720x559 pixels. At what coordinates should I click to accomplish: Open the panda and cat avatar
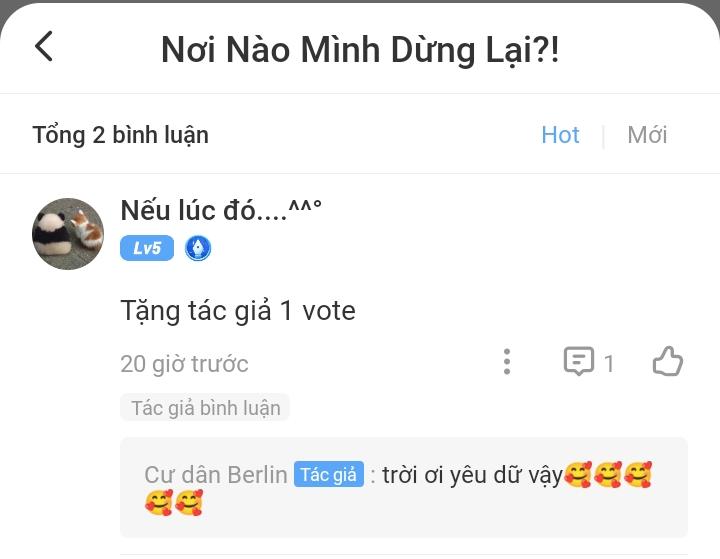pos(68,234)
